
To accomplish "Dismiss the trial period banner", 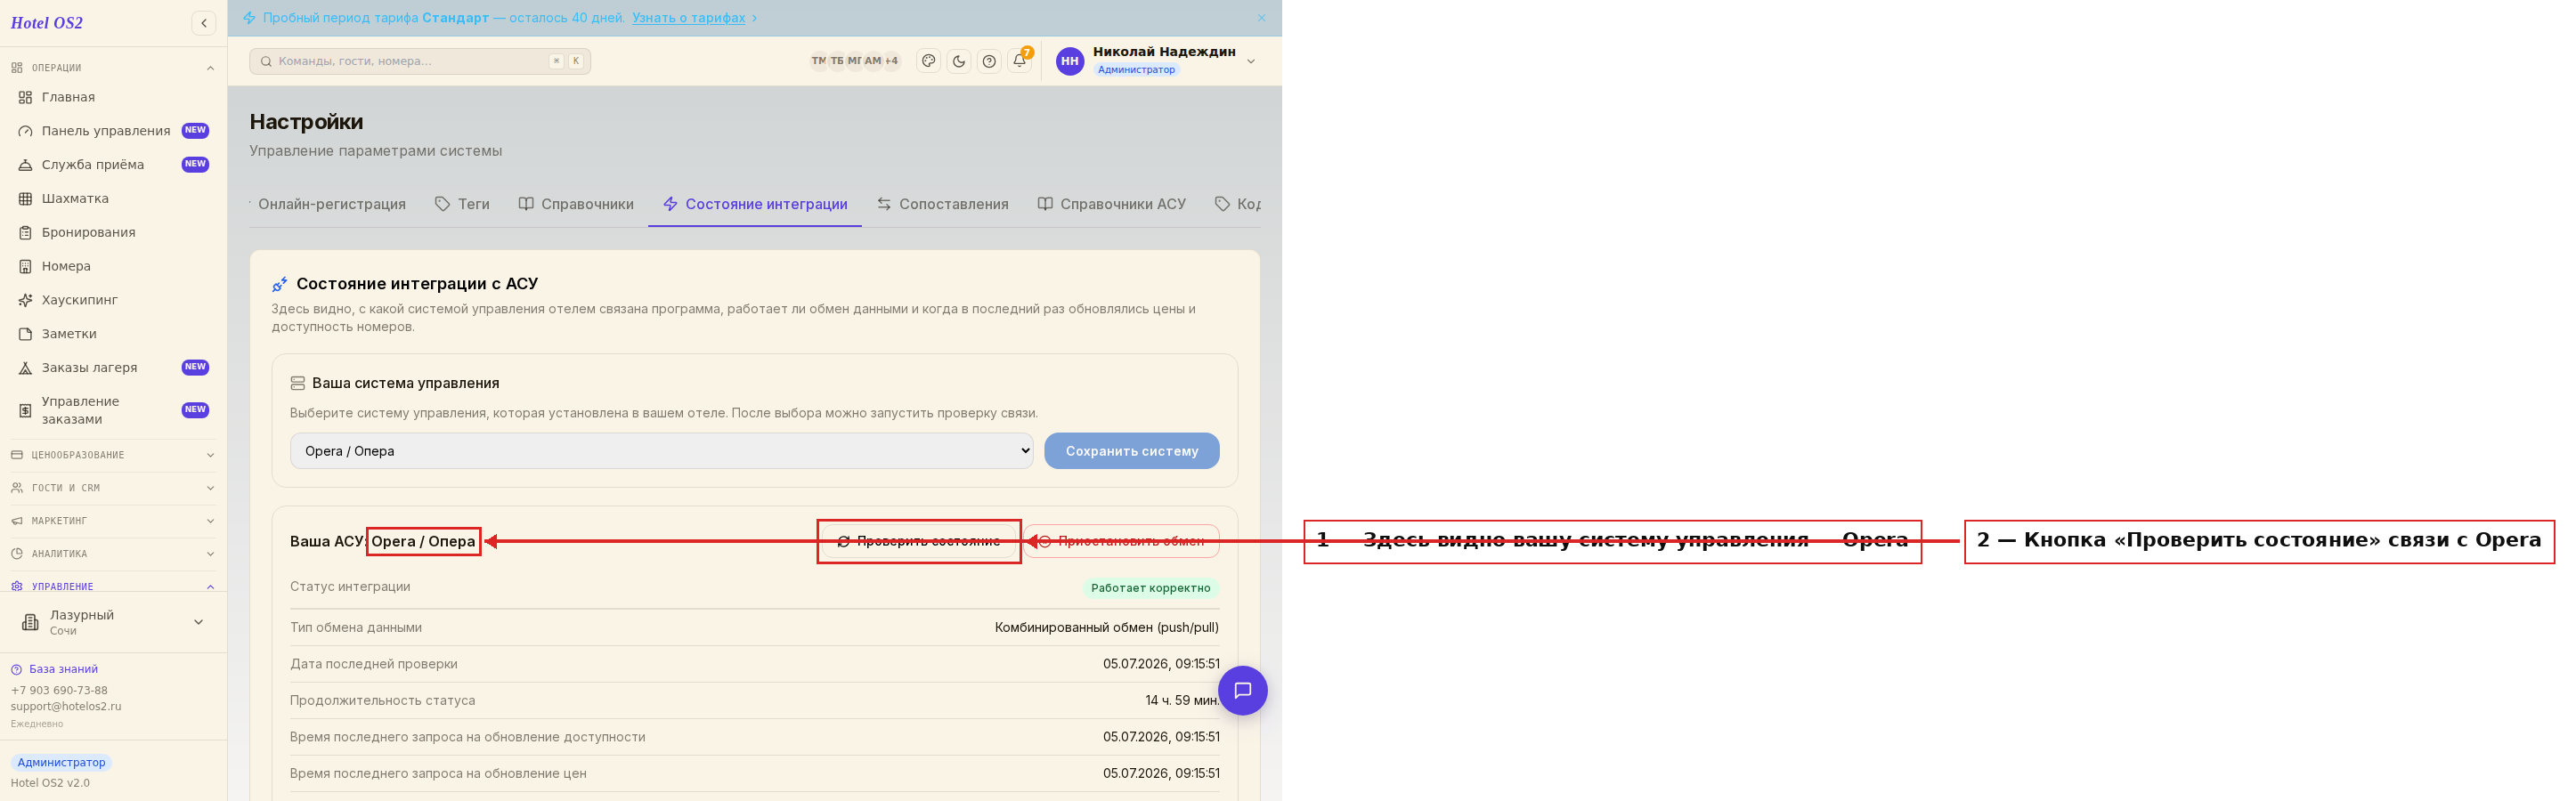I will click(x=1261, y=18).
